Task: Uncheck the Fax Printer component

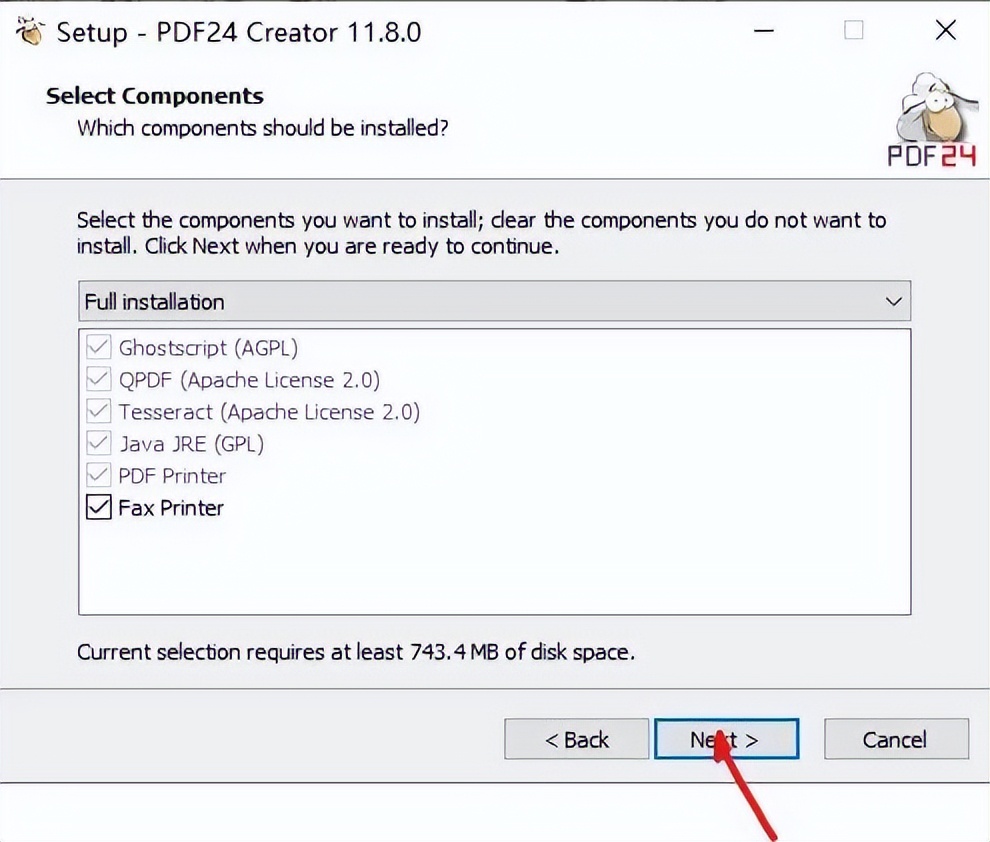Action: coord(98,507)
